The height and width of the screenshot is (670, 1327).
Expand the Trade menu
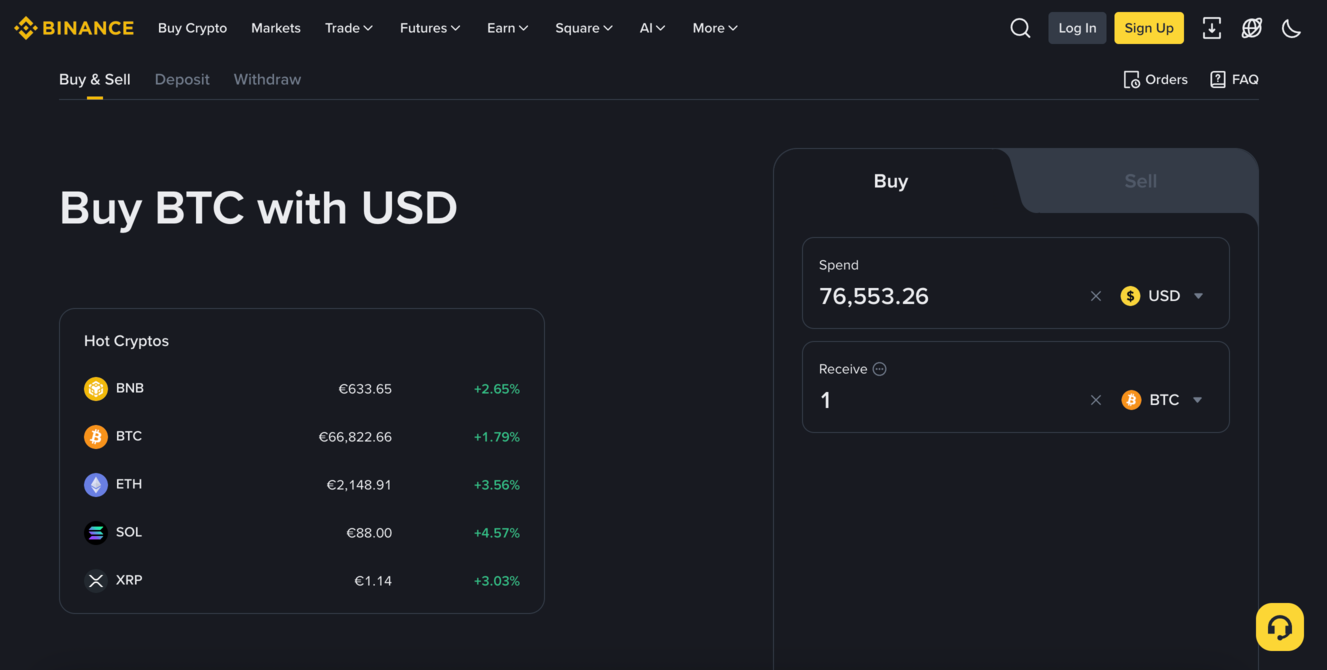coord(349,28)
